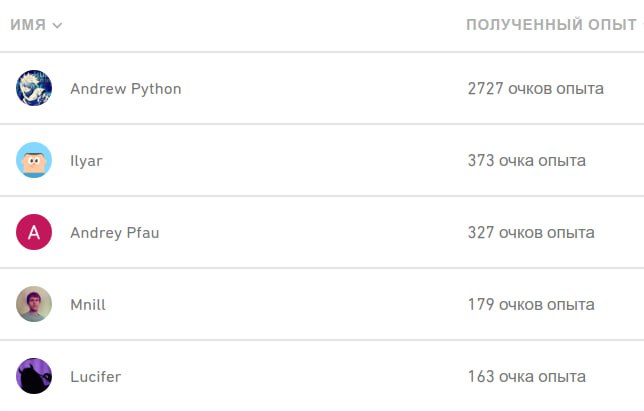Open Andrew Python's profile name link

pyautogui.click(x=126, y=89)
